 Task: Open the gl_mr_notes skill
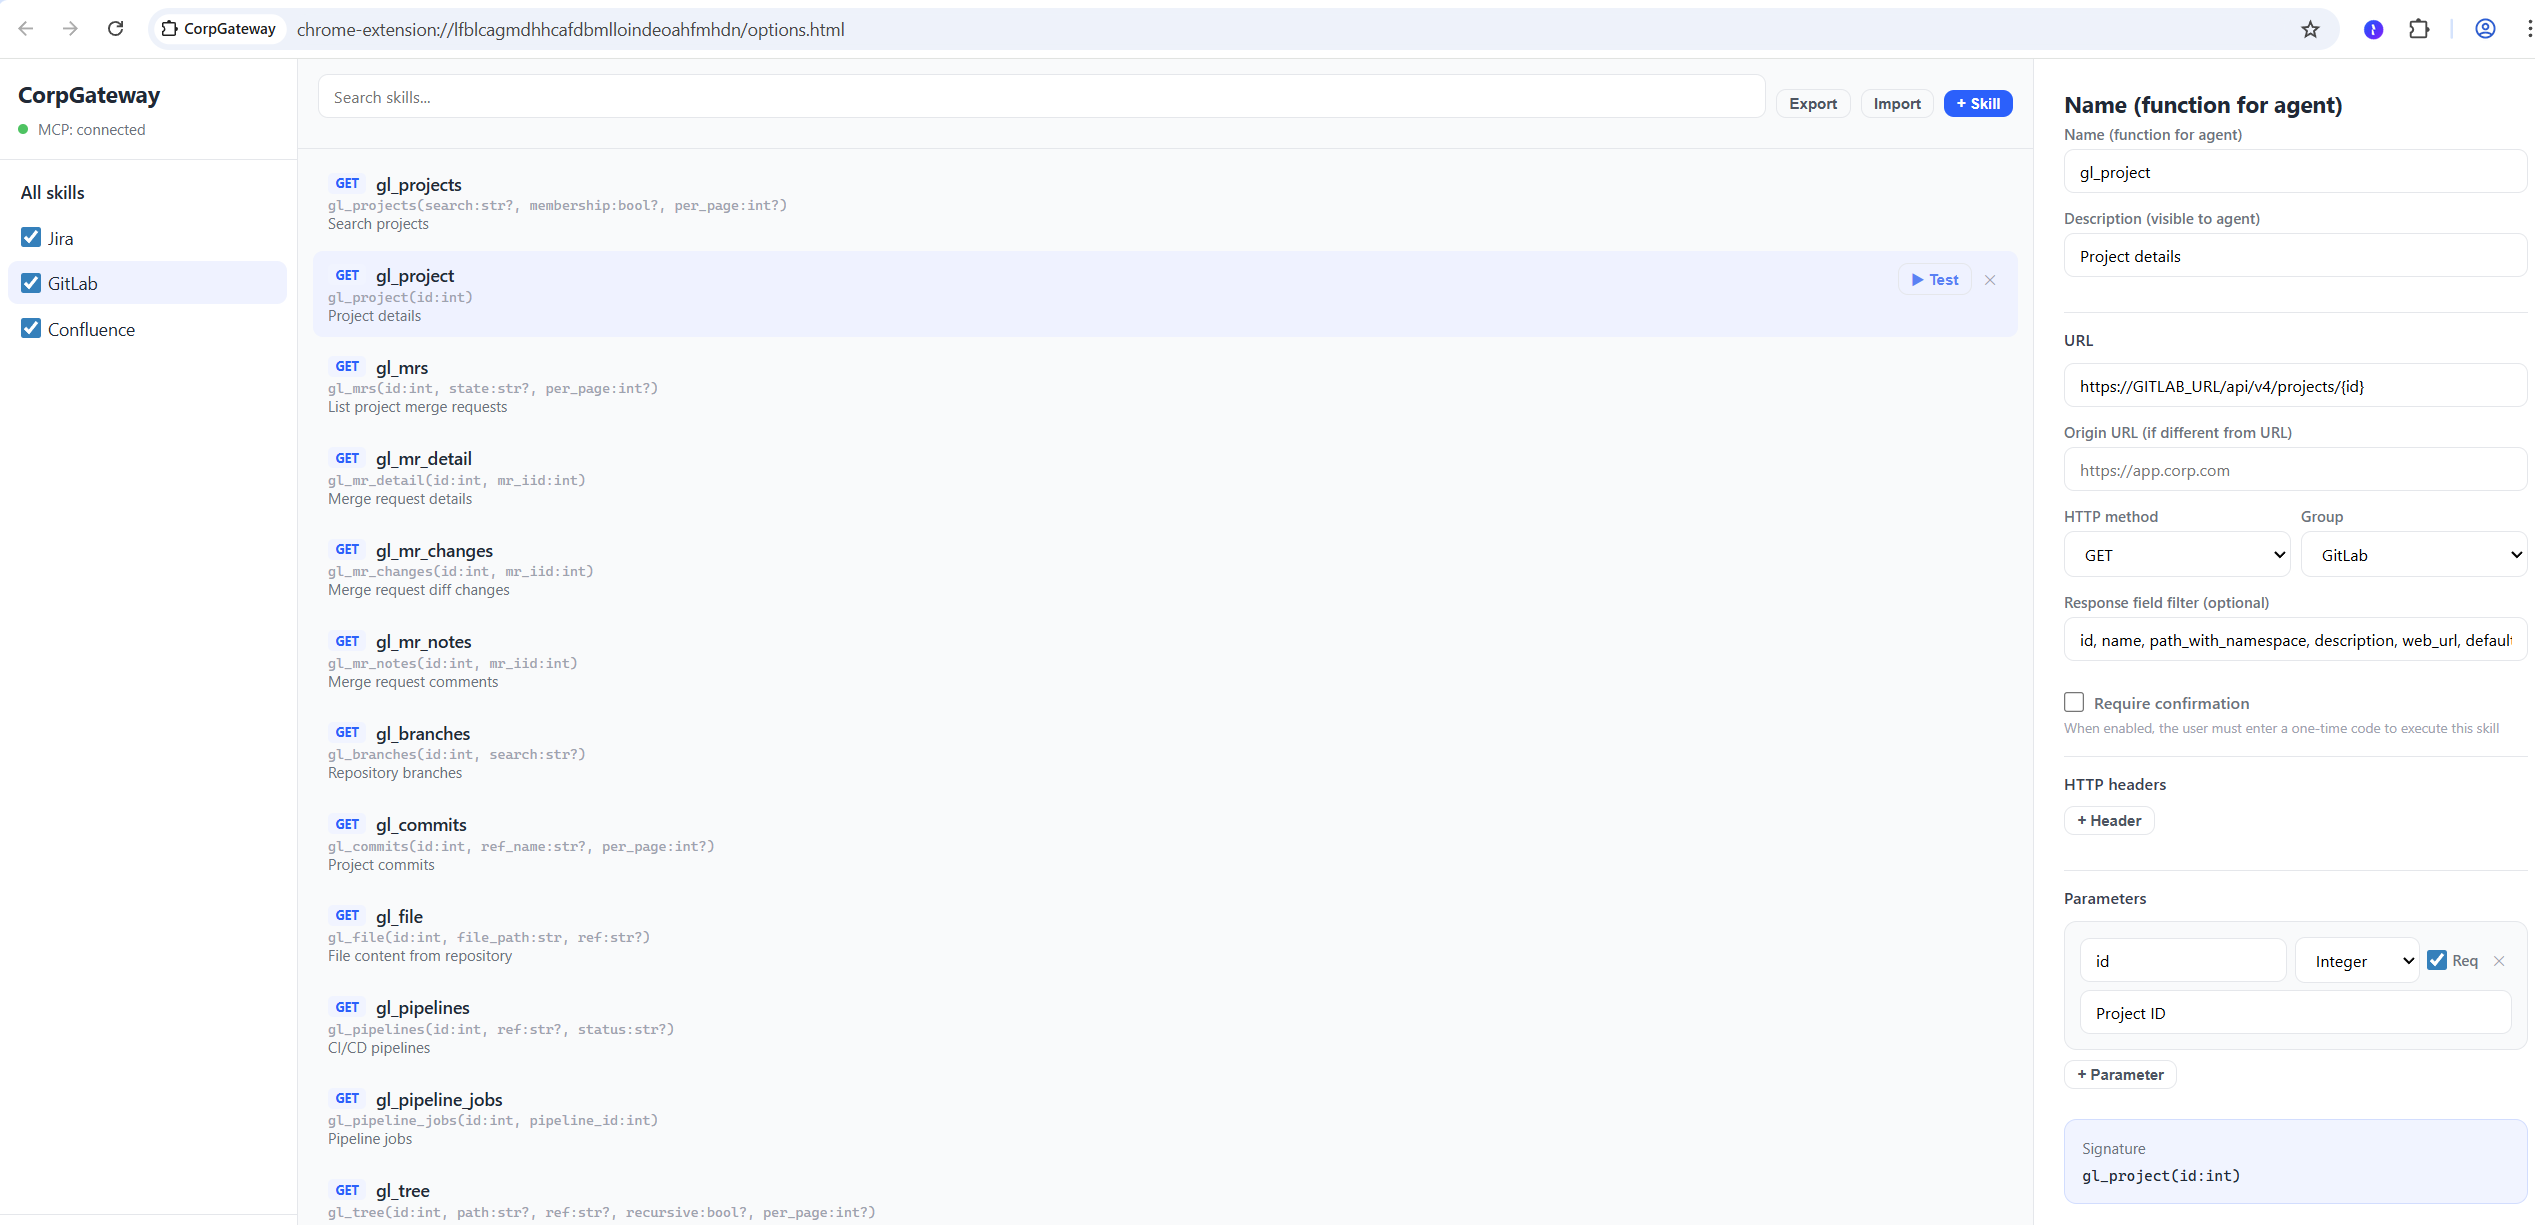(1165, 661)
